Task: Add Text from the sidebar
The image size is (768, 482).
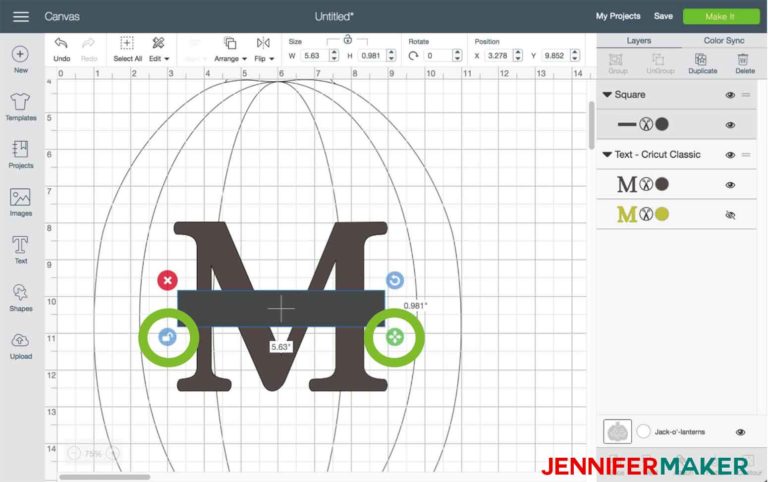Action: click(x=21, y=250)
